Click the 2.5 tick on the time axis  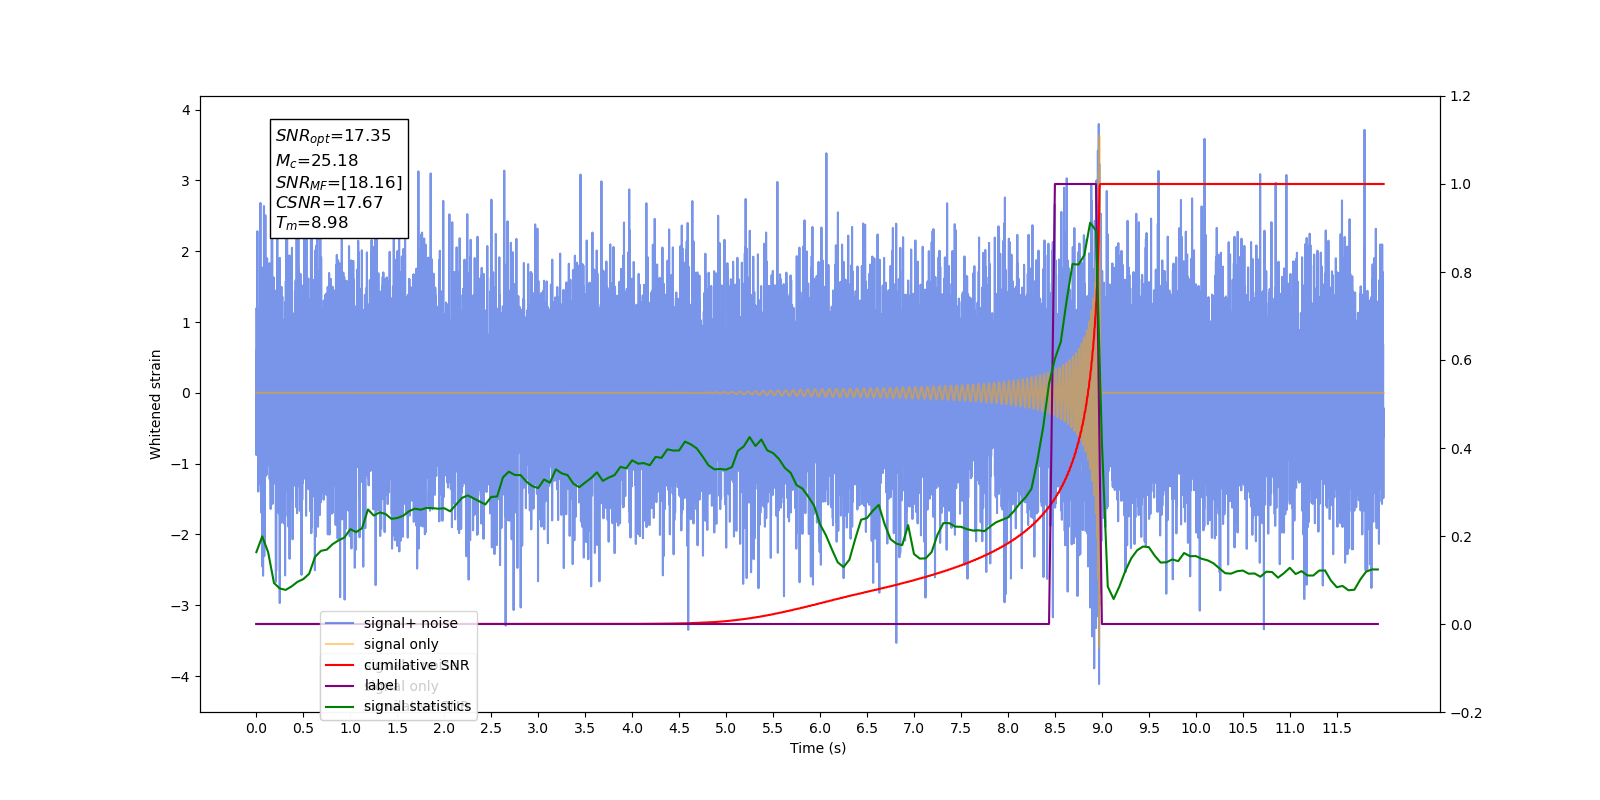(491, 728)
